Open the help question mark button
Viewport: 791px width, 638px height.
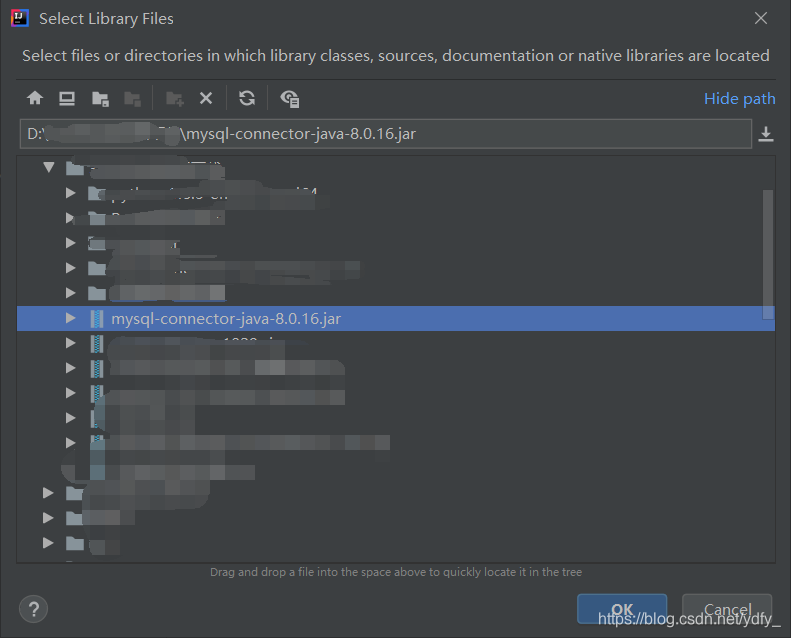pos(33,609)
